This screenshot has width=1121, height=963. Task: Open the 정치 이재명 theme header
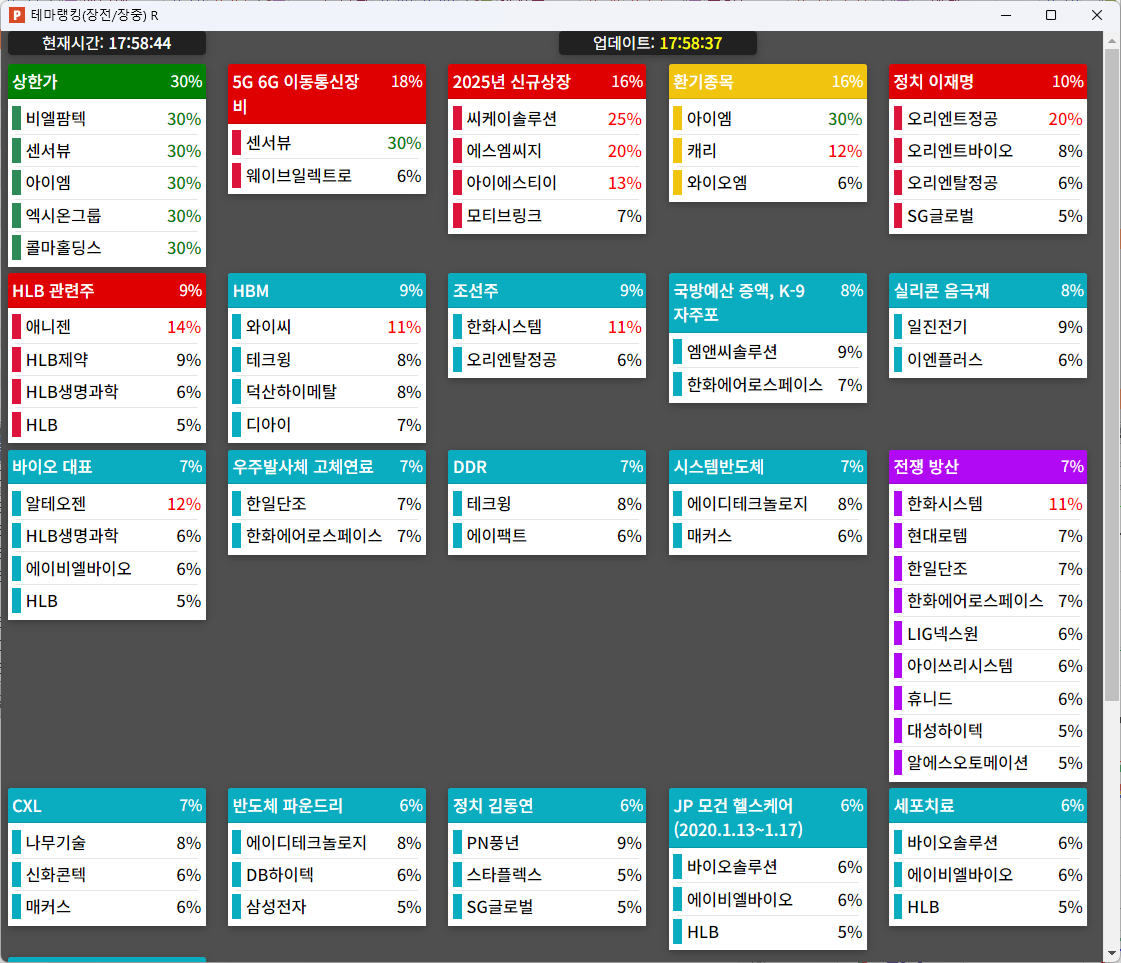coord(988,82)
